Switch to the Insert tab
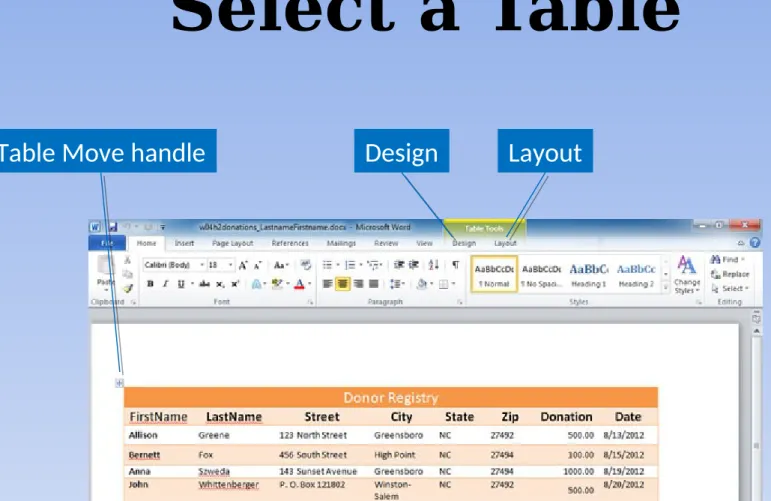The width and height of the screenshot is (771, 501). point(184,243)
